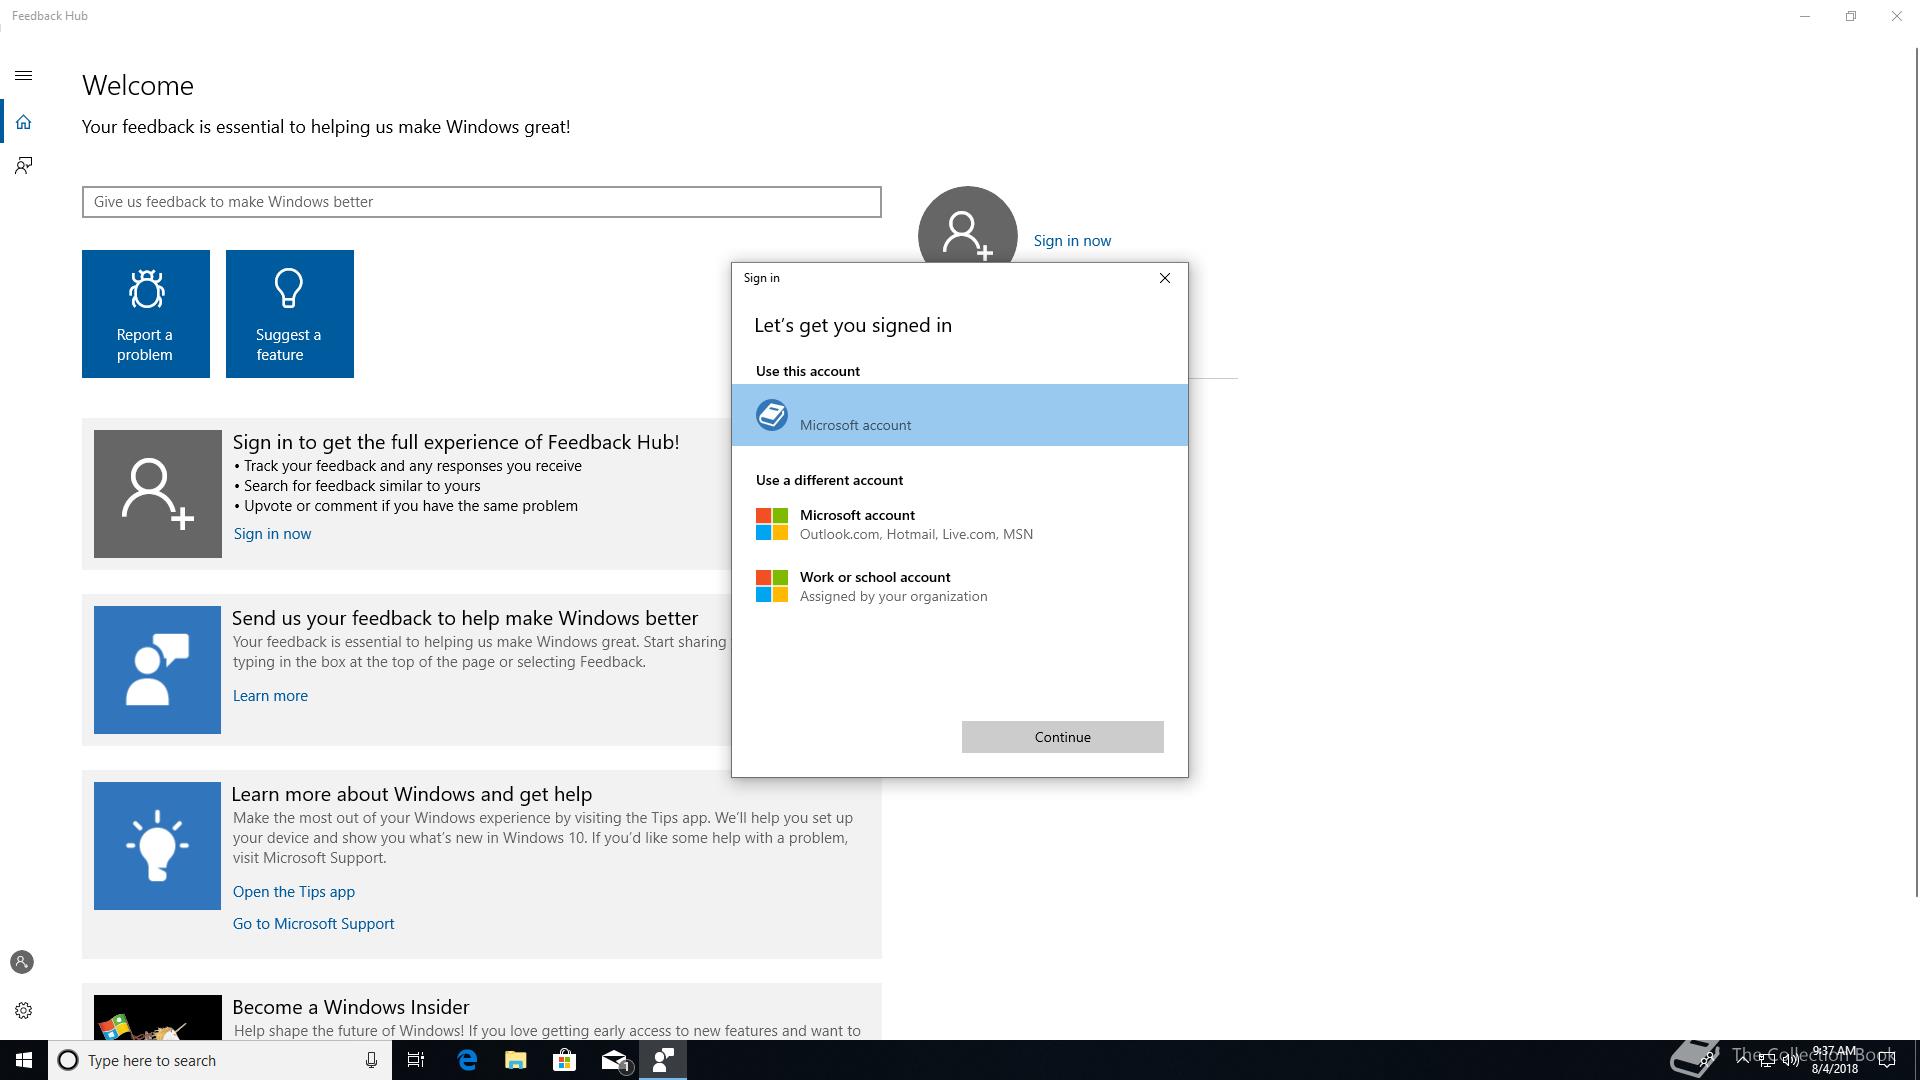Click the Cortana microphone icon

pos(371,1060)
